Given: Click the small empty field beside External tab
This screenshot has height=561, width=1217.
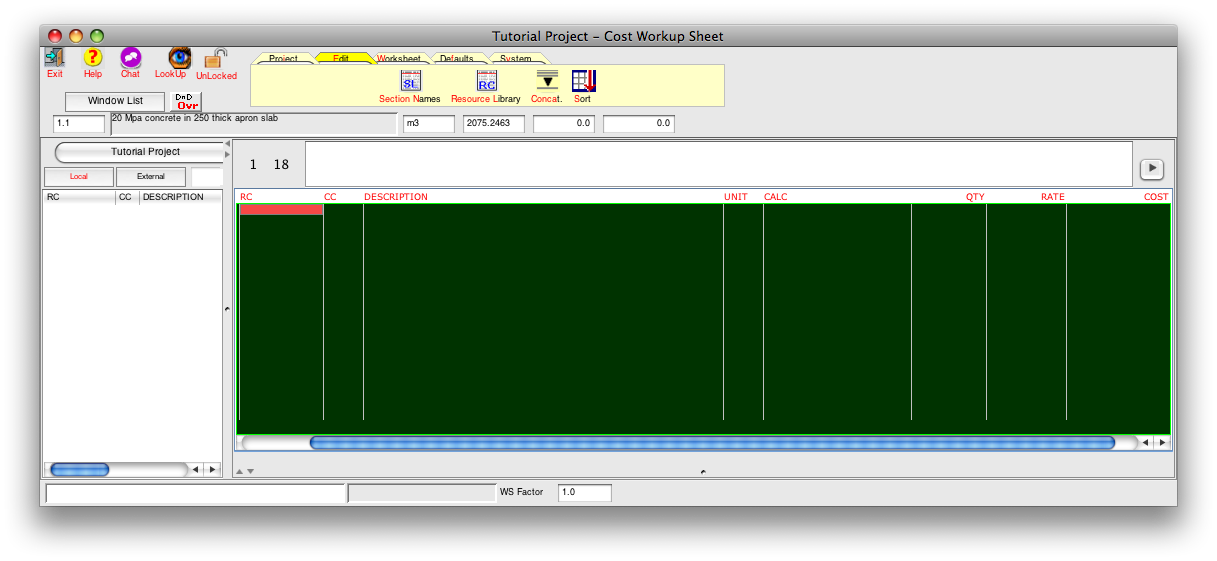Looking at the screenshot, I should (206, 176).
